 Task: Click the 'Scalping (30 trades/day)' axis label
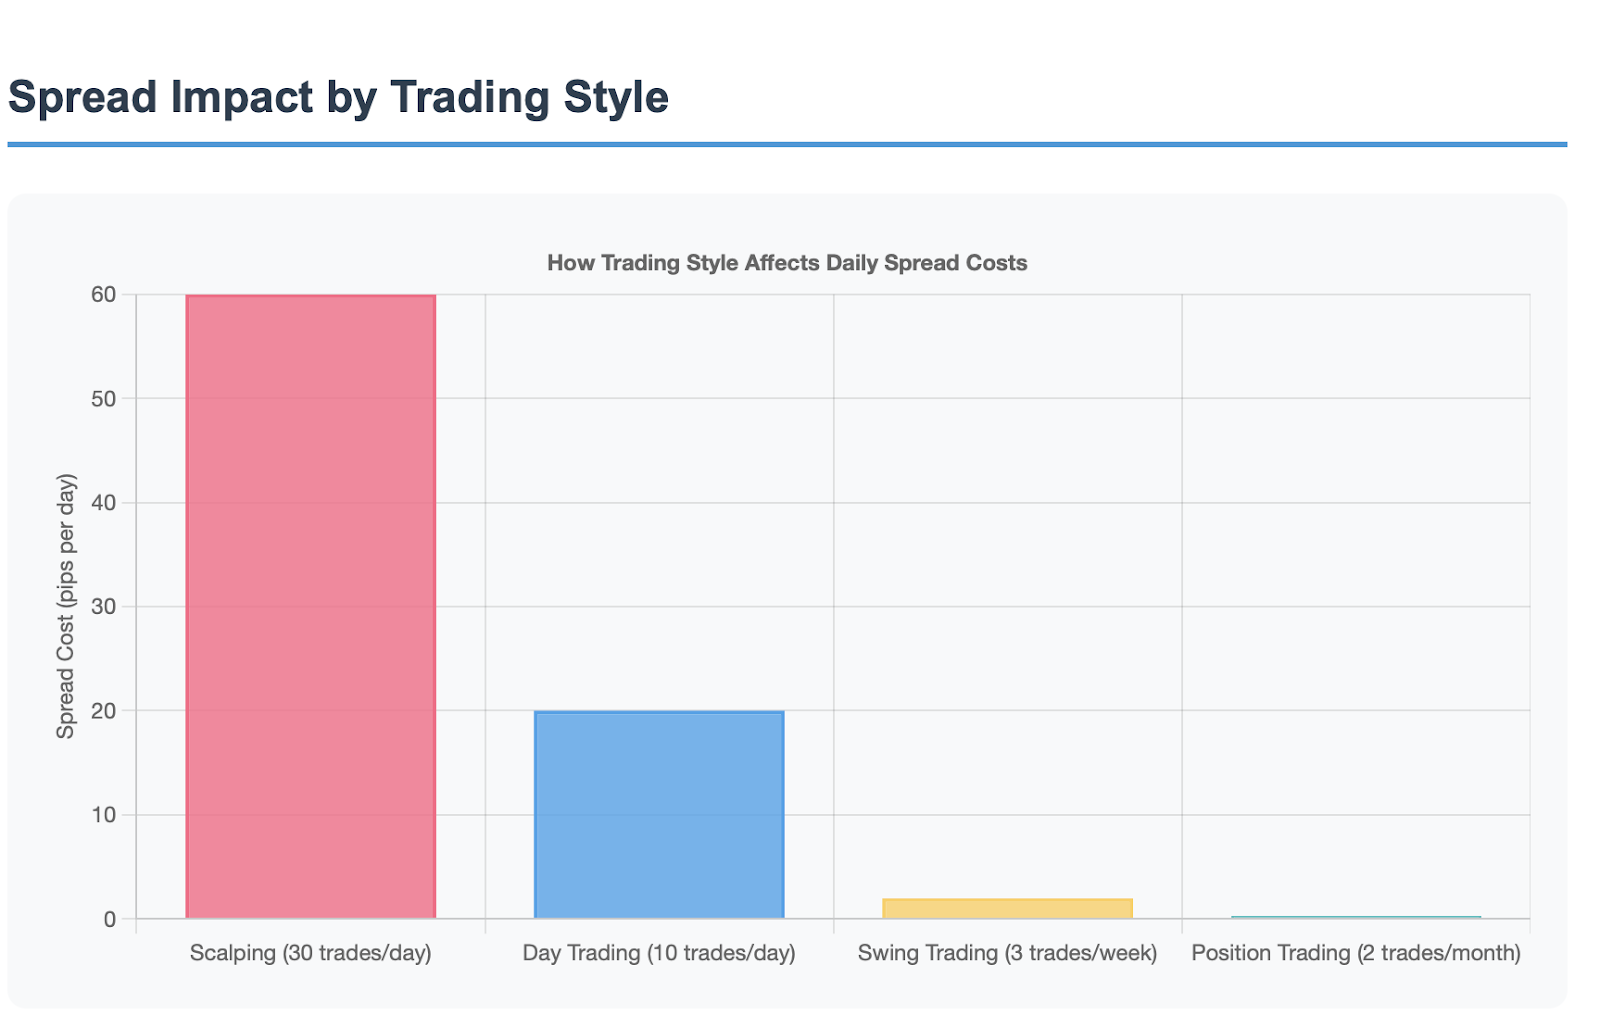tap(310, 953)
